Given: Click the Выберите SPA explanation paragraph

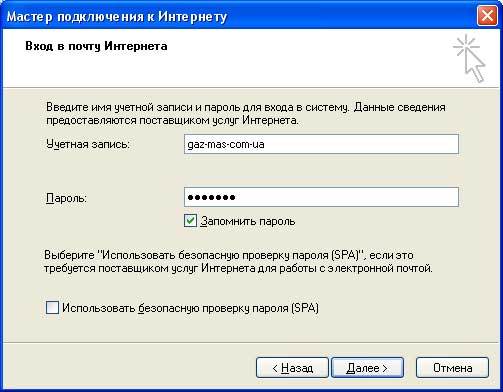Looking at the screenshot, I should click(238, 262).
